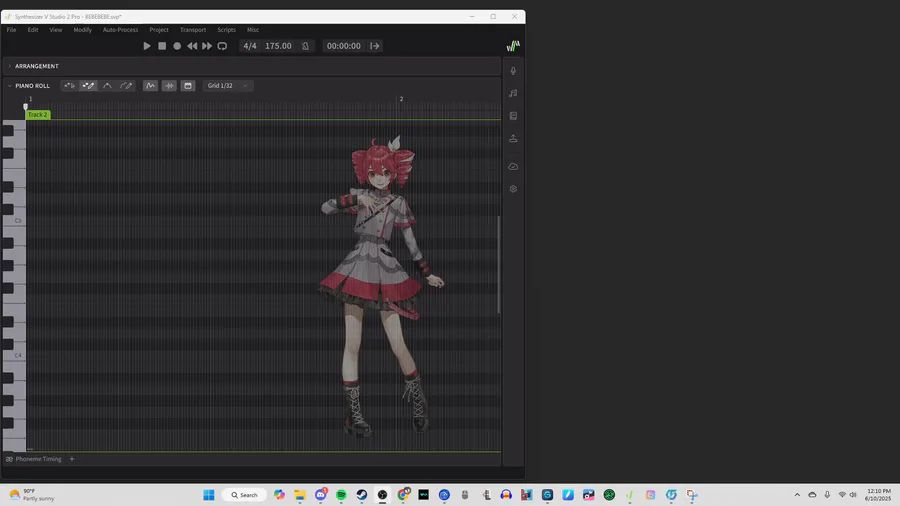The height and width of the screenshot is (506, 900).
Task: Show hidden system tray icons
Action: click(797, 495)
